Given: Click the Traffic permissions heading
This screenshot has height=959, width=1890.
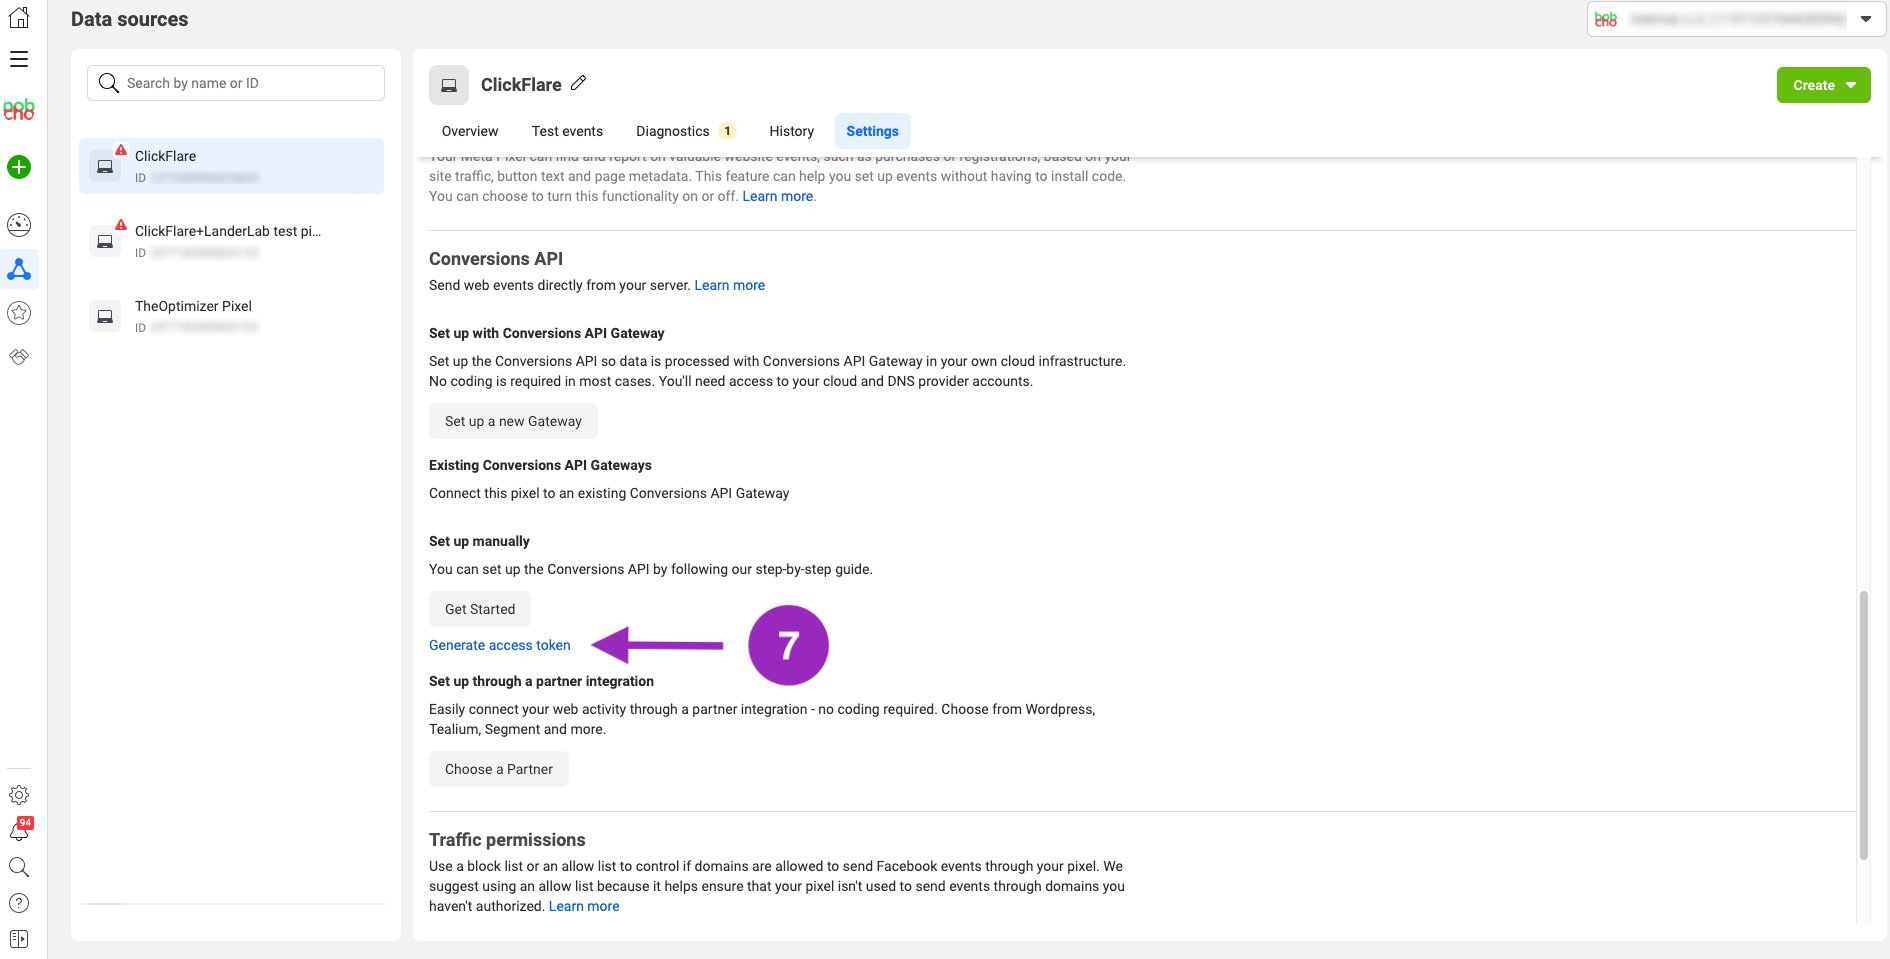Looking at the screenshot, I should 507,840.
